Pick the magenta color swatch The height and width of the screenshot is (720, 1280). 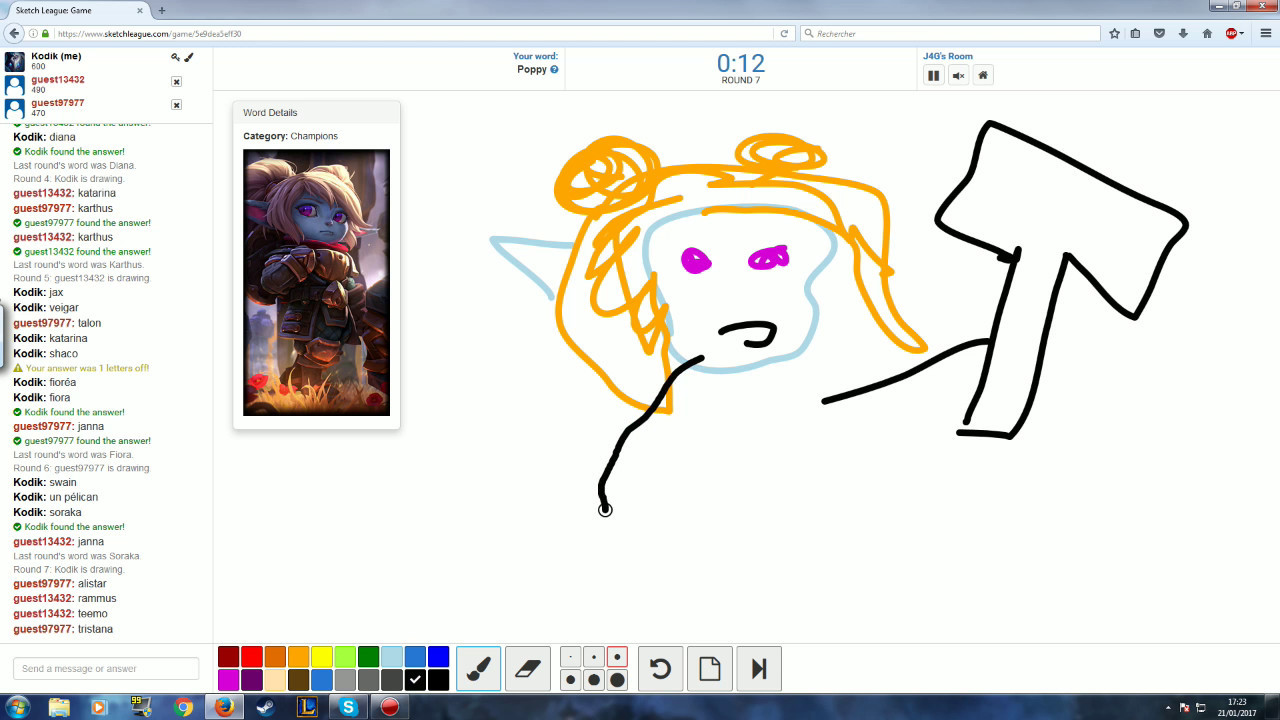pyautogui.click(x=228, y=680)
